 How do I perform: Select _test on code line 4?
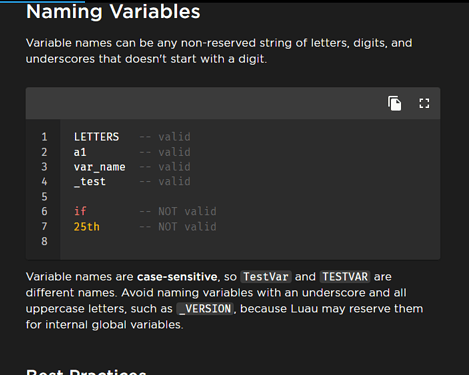(90, 182)
